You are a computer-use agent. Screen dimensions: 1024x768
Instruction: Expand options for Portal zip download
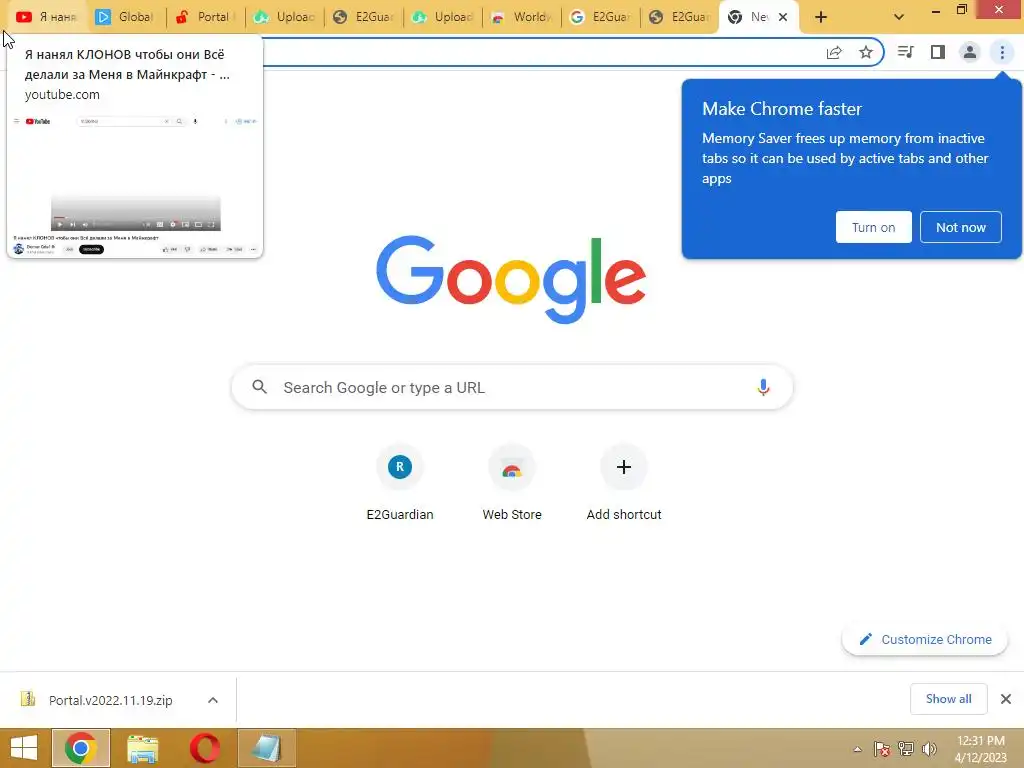213,700
